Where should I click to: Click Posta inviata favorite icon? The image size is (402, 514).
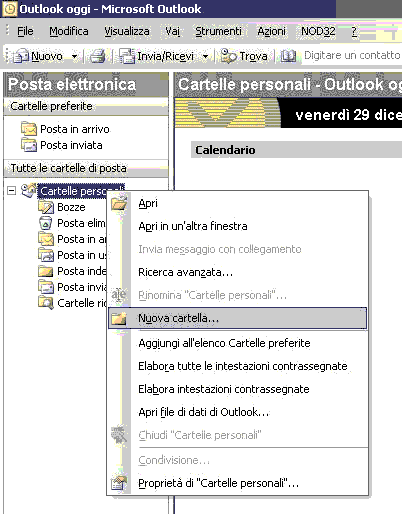pyautogui.click(x=29, y=145)
